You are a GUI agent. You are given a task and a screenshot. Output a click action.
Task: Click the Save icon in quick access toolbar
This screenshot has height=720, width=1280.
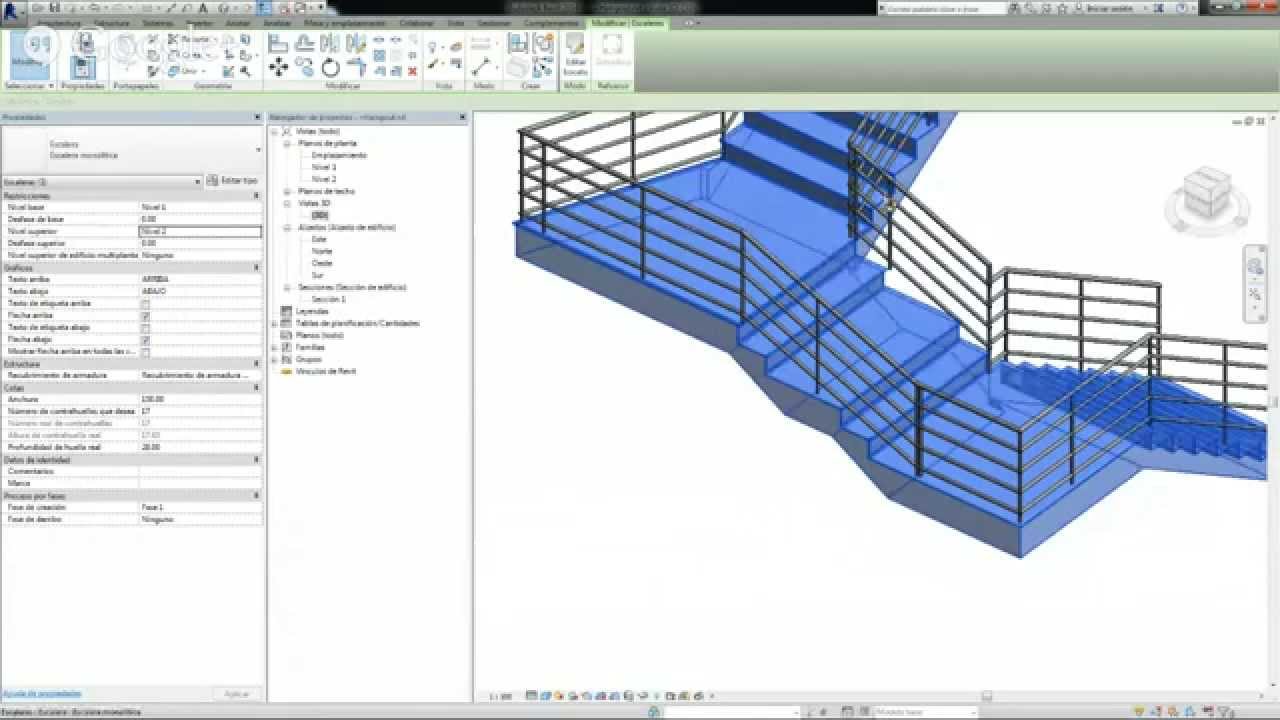pyautogui.click(x=54, y=7)
